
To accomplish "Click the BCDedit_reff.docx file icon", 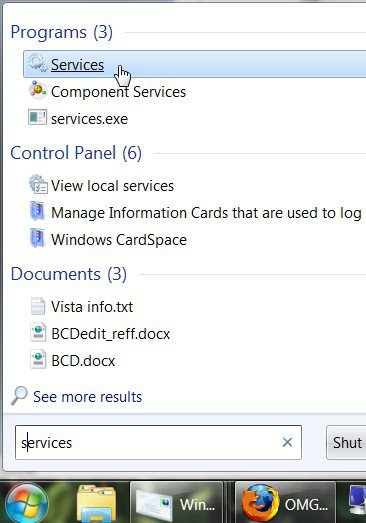I will point(38,333).
